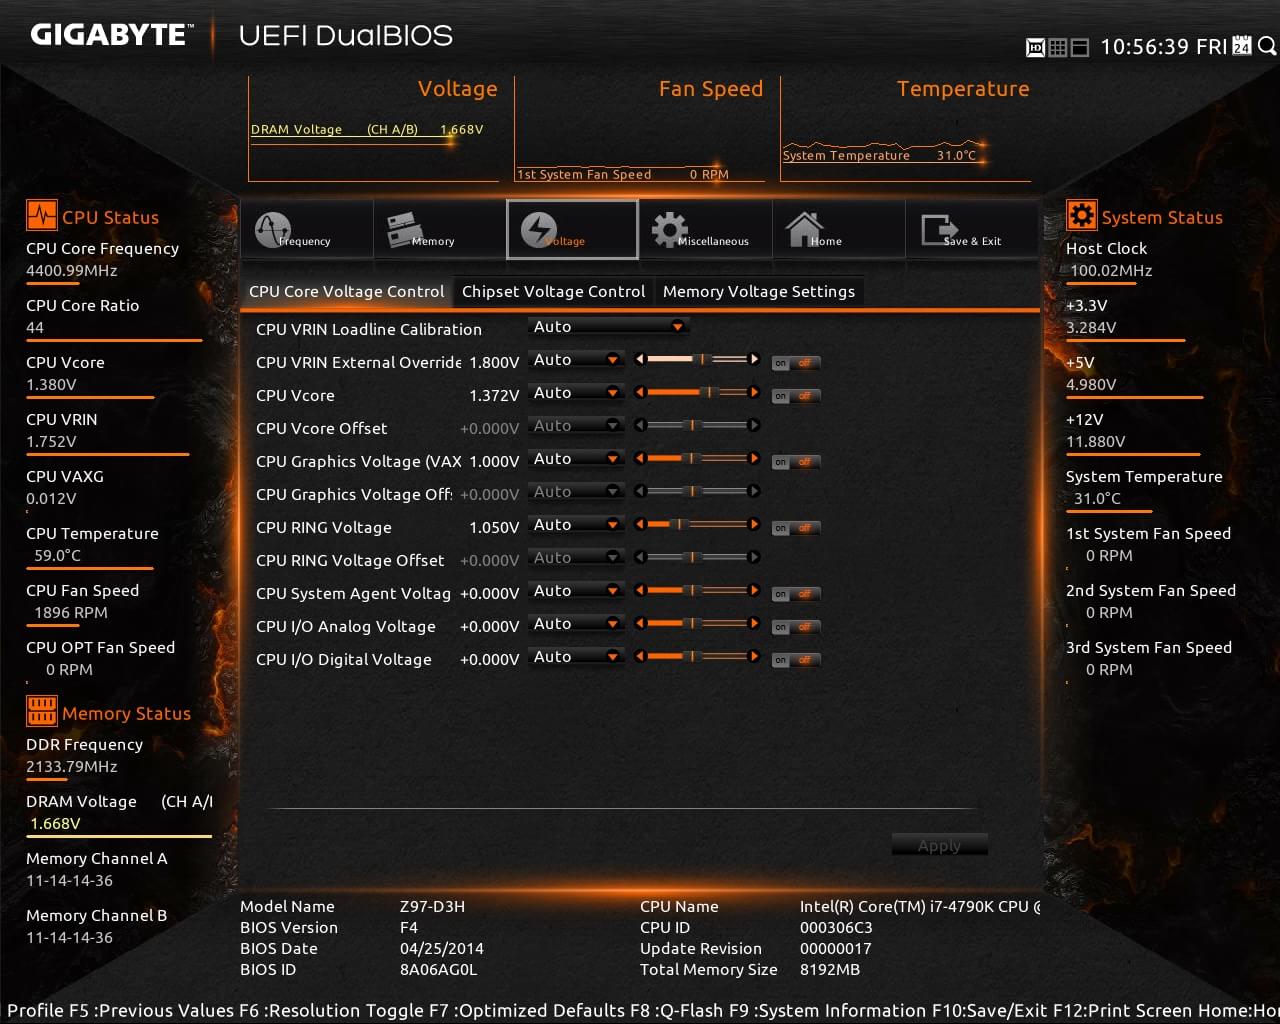1280x1024 pixels.
Task: Click the 10:56:39 clock display
Action: coord(1145,47)
